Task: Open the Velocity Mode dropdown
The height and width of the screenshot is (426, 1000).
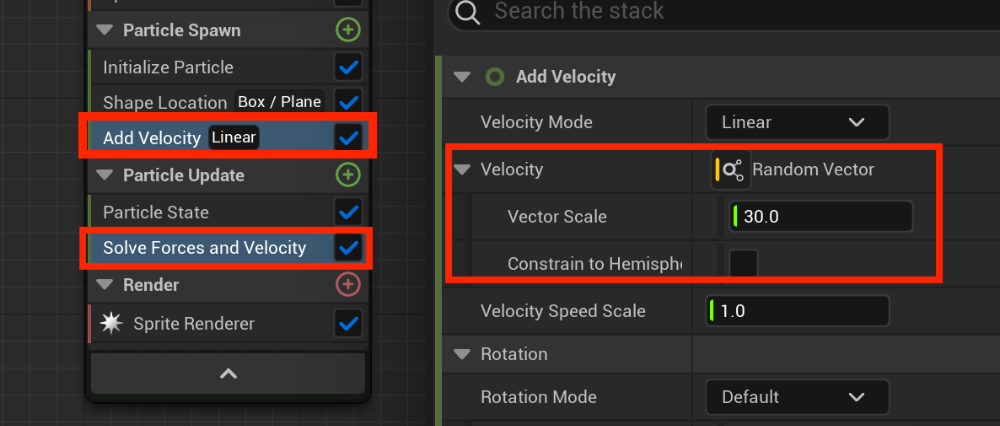Action: [x=796, y=123]
